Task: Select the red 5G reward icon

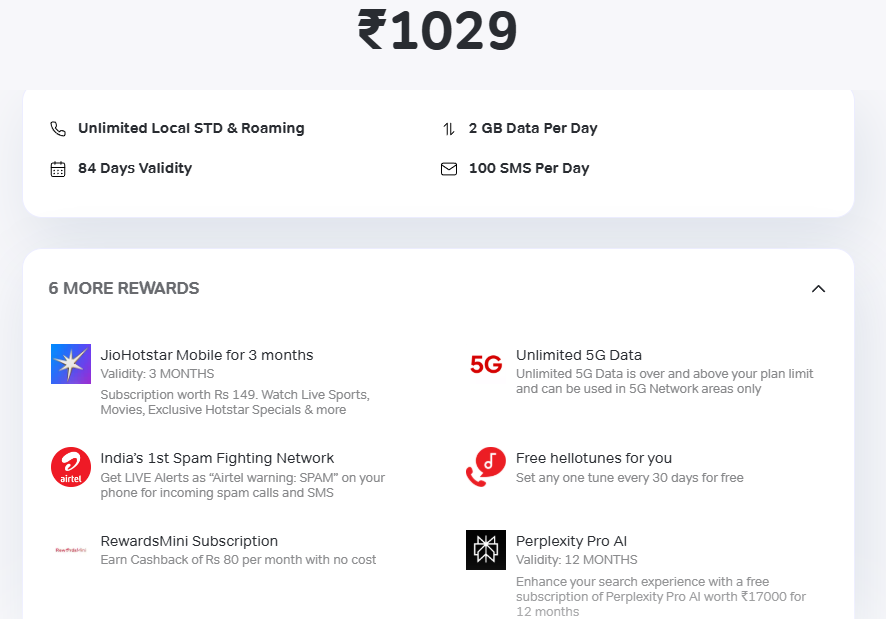Action: [486, 365]
